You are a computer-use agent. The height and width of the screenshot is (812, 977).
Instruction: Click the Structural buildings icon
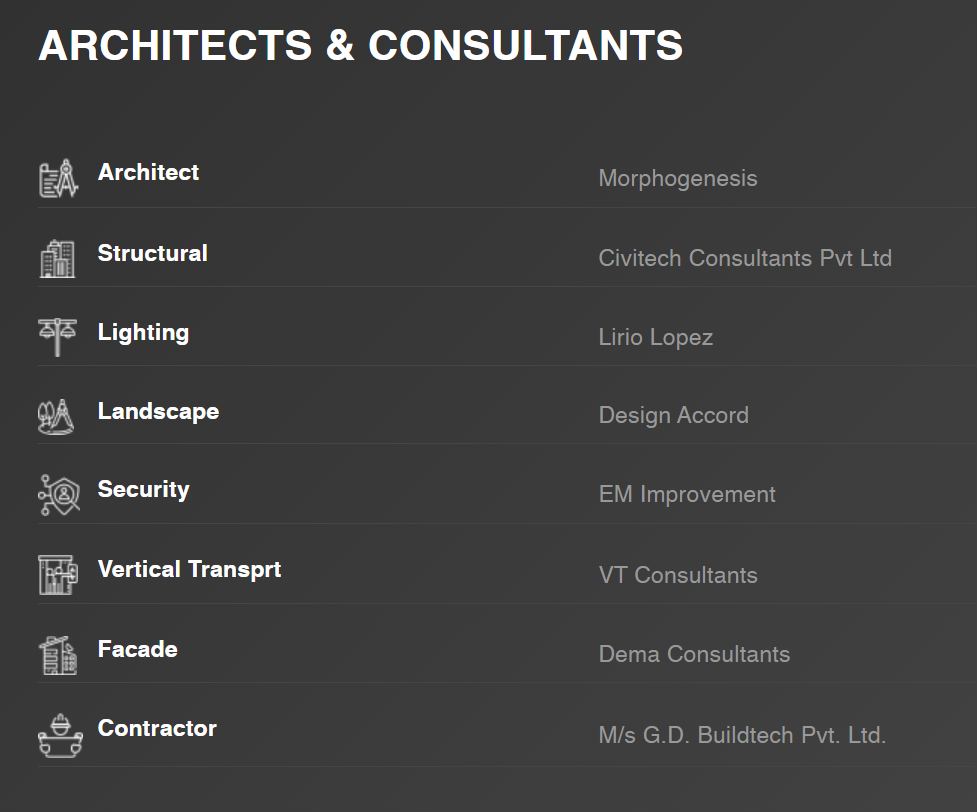coord(57,259)
